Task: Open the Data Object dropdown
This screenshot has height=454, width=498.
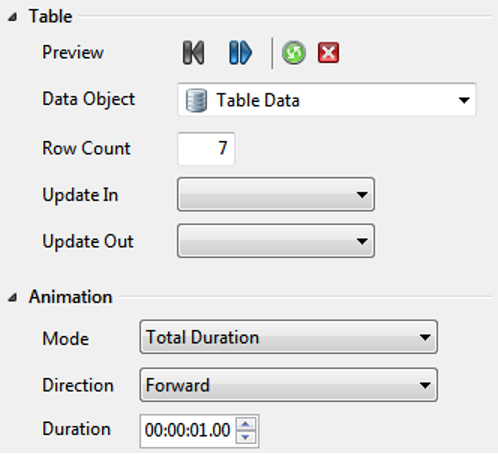Action: 327,100
